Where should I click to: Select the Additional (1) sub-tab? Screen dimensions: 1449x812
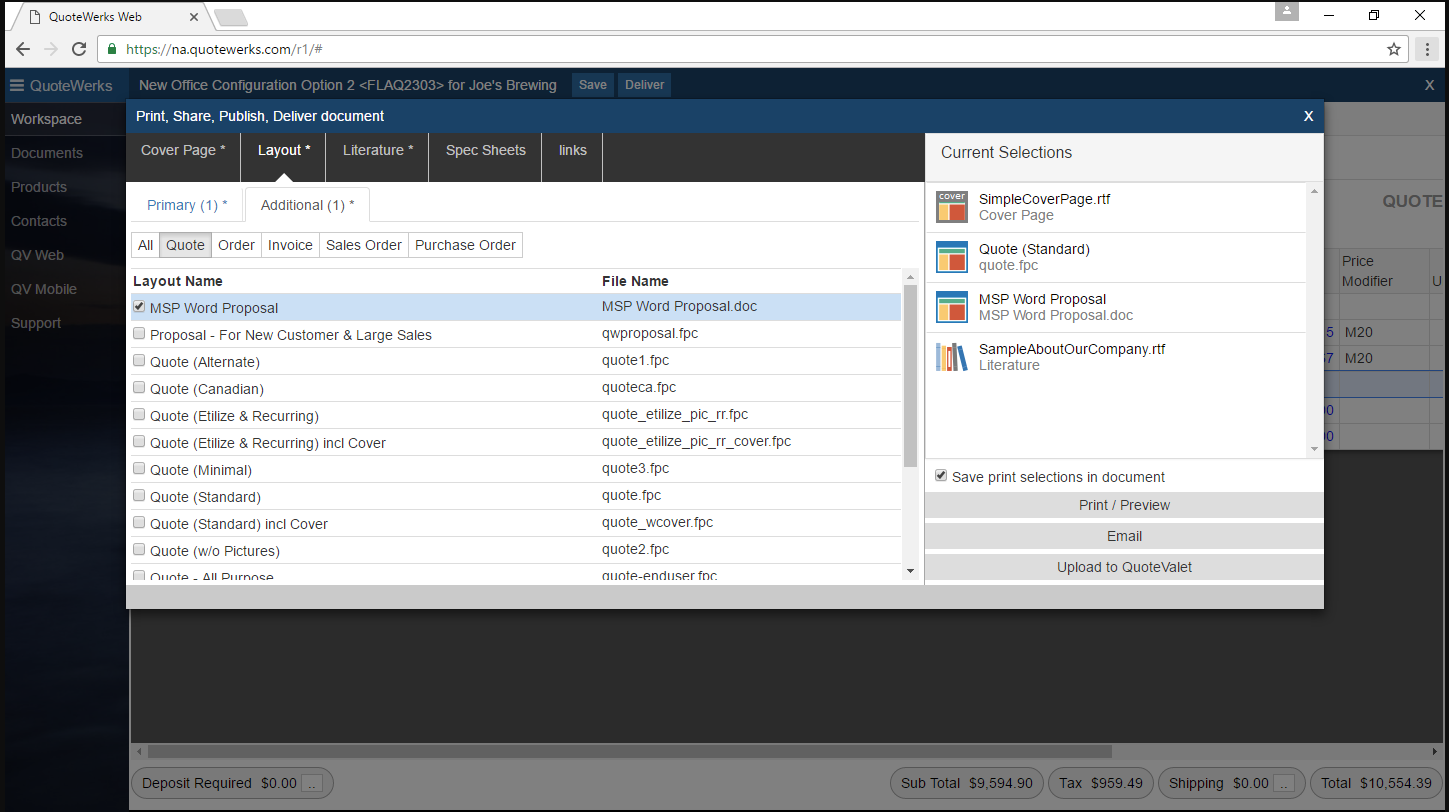tap(307, 205)
